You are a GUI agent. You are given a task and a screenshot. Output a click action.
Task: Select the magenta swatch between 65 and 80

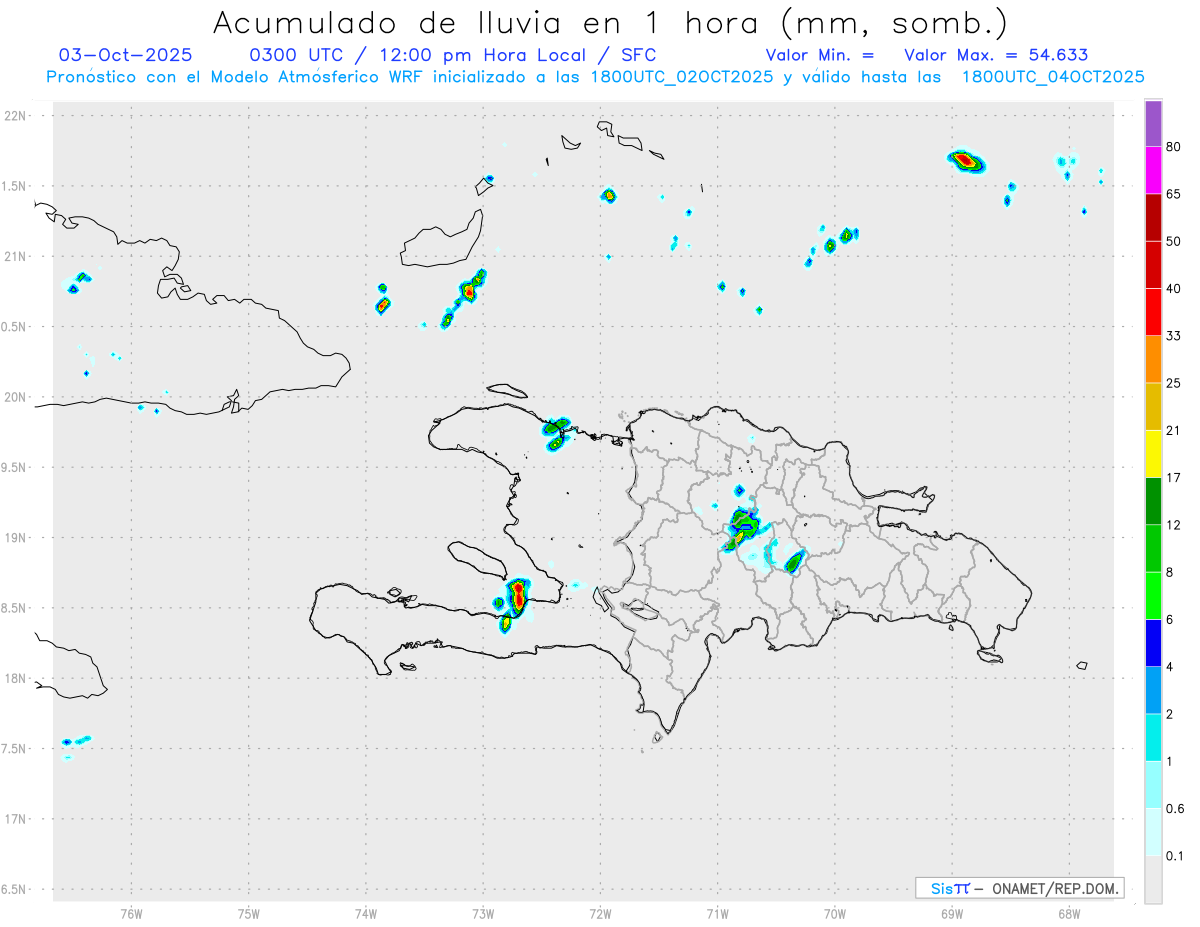pyautogui.click(x=1153, y=170)
